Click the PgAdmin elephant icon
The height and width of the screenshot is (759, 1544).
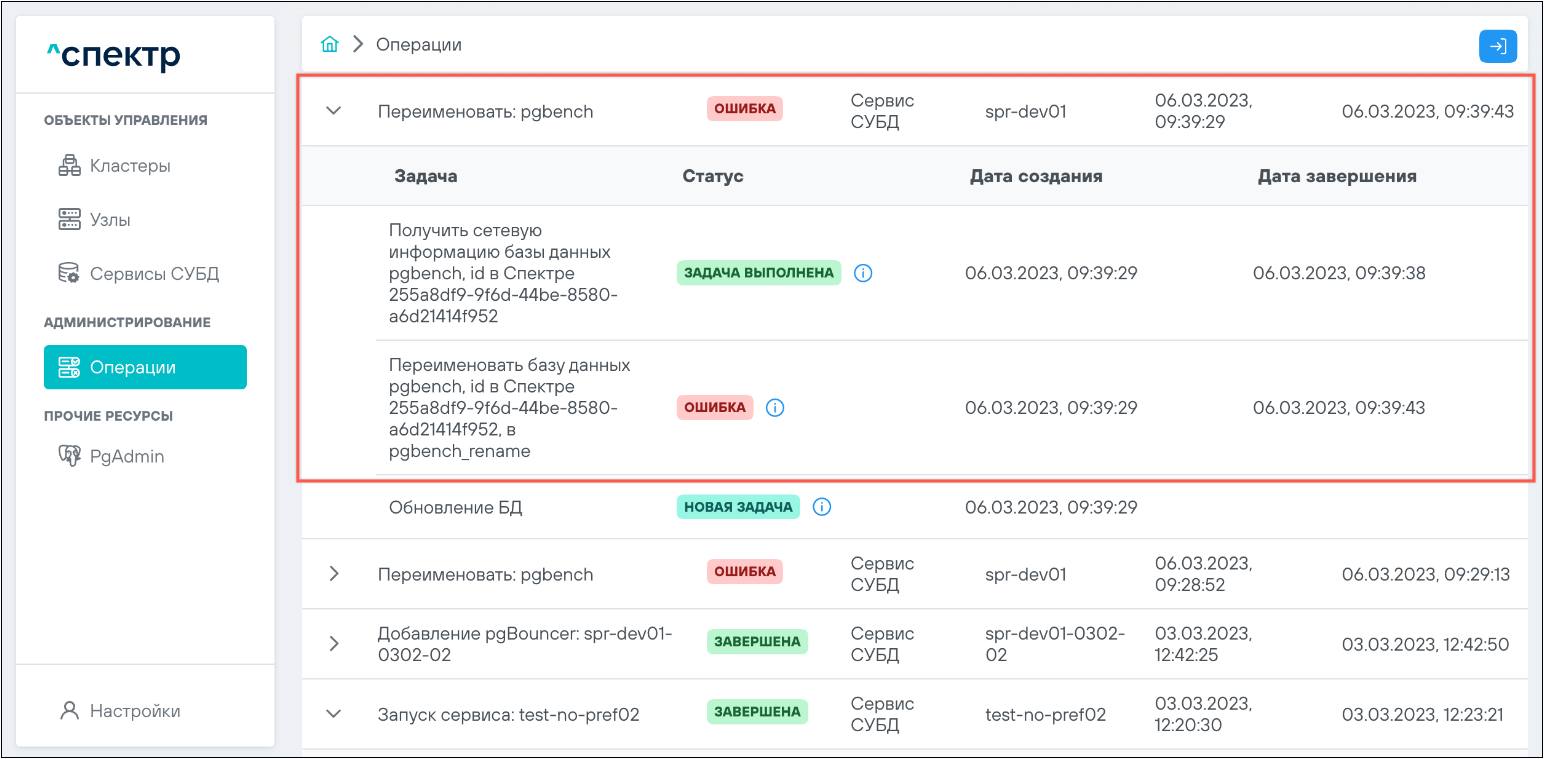coord(69,456)
